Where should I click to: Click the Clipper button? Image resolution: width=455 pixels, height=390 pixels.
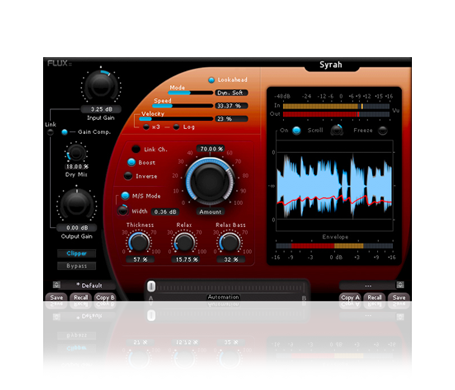coord(76,253)
